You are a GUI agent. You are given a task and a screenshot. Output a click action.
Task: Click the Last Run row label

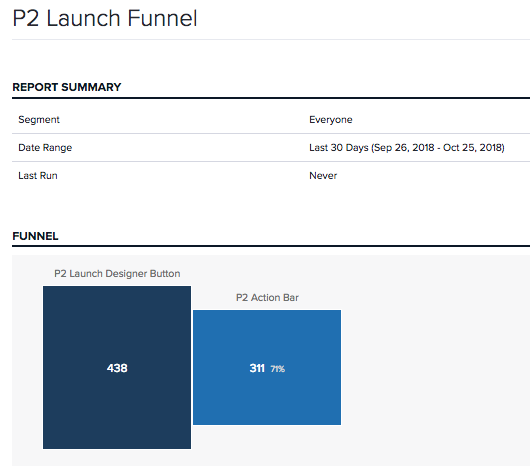(x=38, y=176)
